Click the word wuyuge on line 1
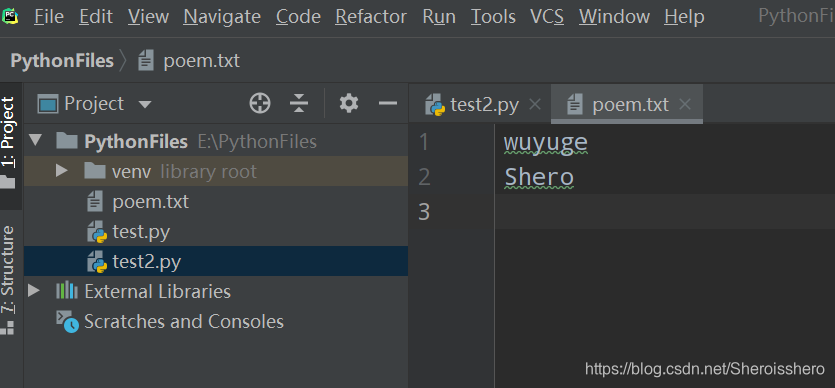Screen dimensions: 835x388 click(545, 143)
